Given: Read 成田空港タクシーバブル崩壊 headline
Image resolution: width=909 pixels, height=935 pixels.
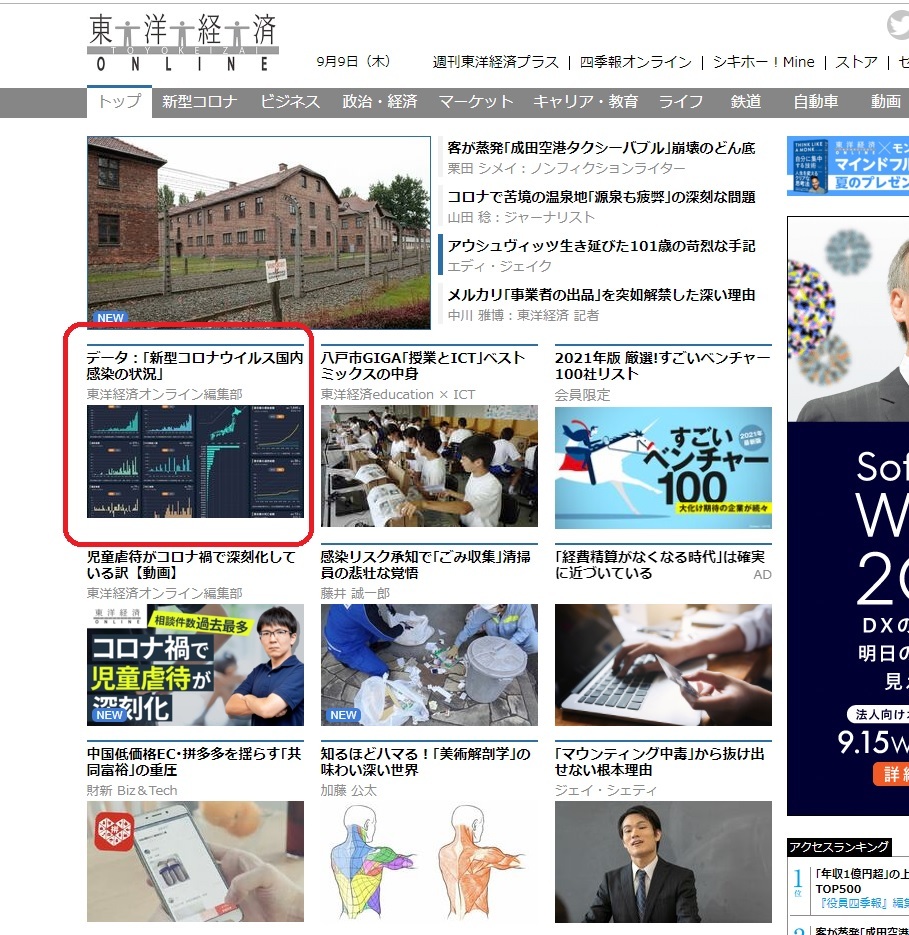Looking at the screenshot, I should (x=601, y=148).
